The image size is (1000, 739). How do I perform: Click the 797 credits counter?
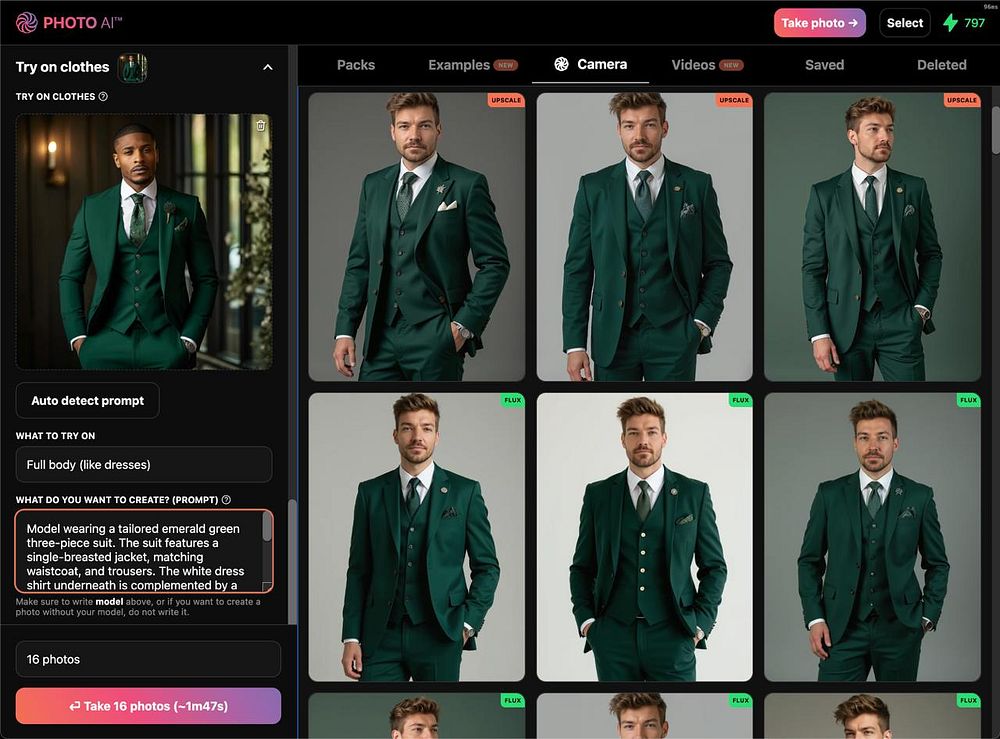[974, 23]
